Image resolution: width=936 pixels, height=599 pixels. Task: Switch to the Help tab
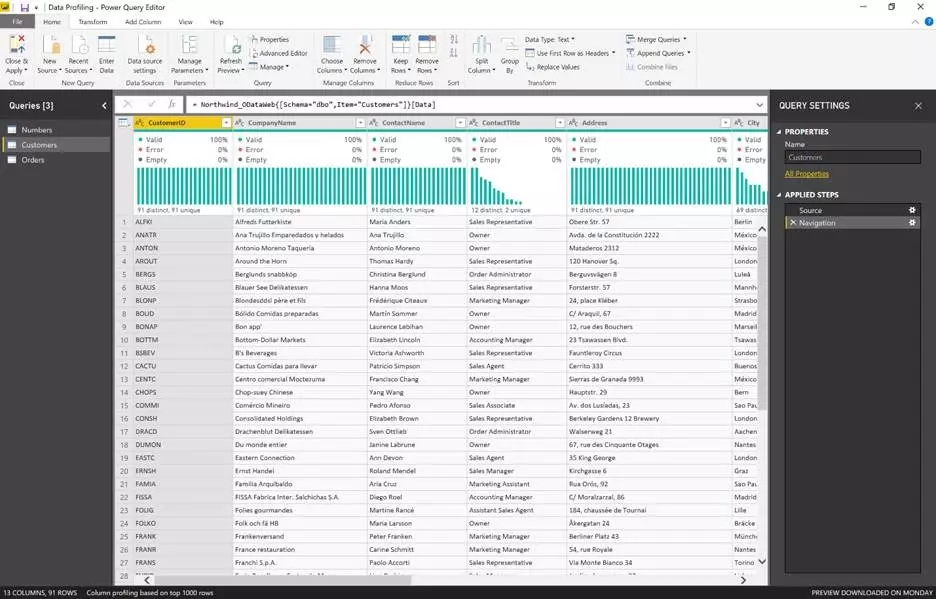tap(217, 21)
